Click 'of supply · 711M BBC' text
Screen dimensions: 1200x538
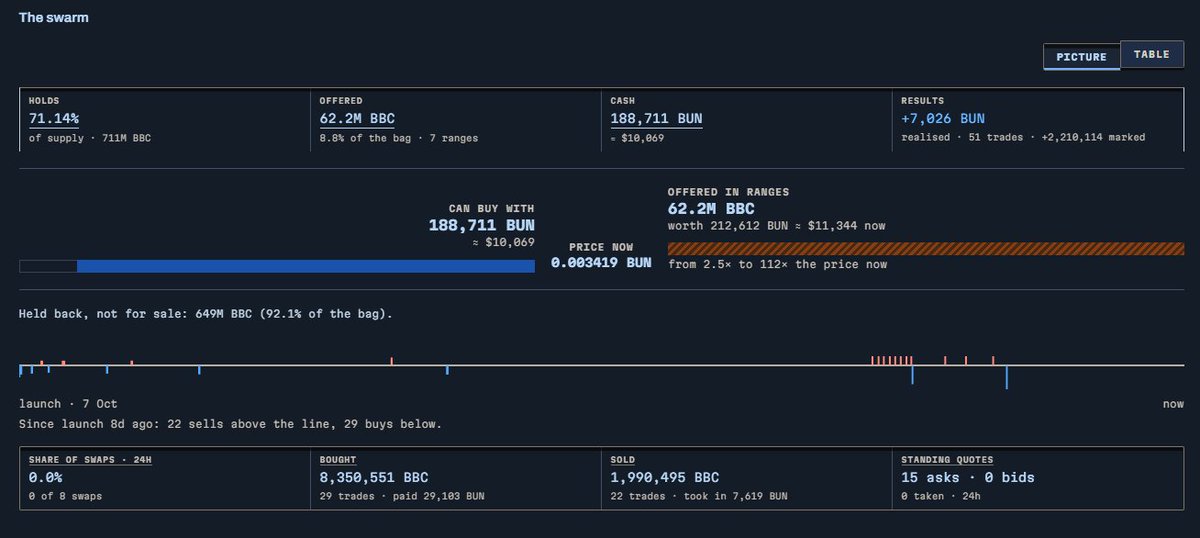88,137
